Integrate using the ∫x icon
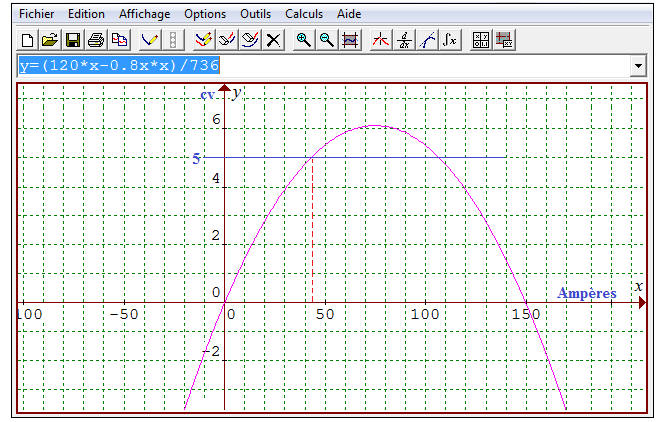The image size is (665, 422). (x=450, y=40)
